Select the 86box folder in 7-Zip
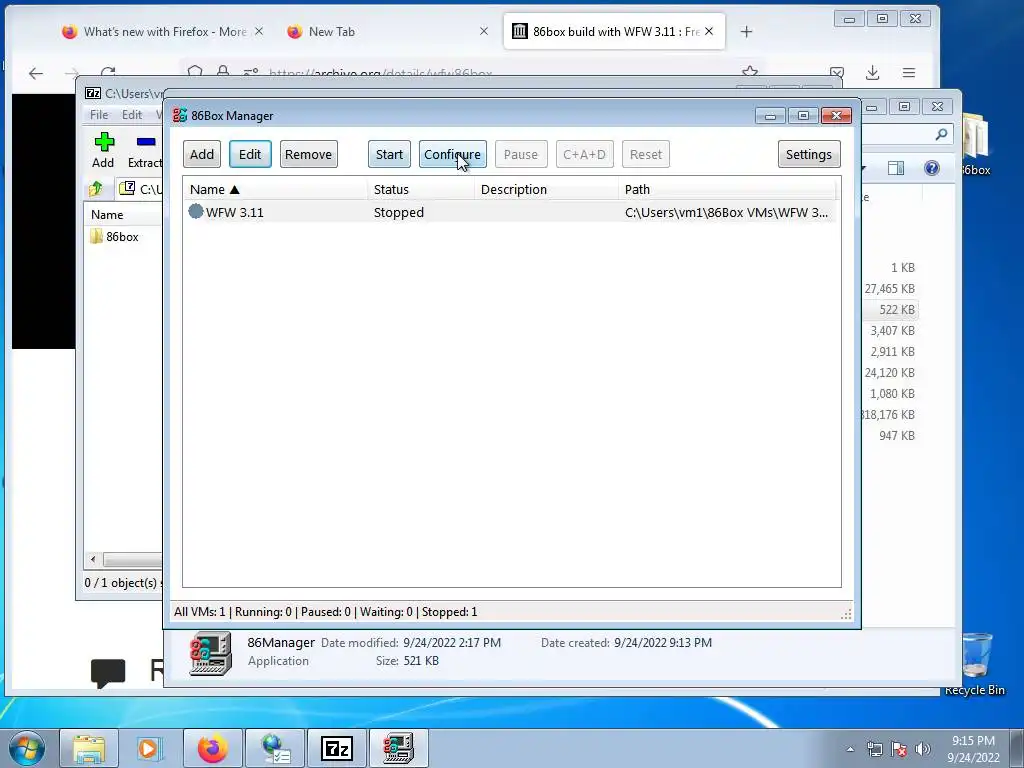Screen dimensions: 1024x768 pos(121,236)
